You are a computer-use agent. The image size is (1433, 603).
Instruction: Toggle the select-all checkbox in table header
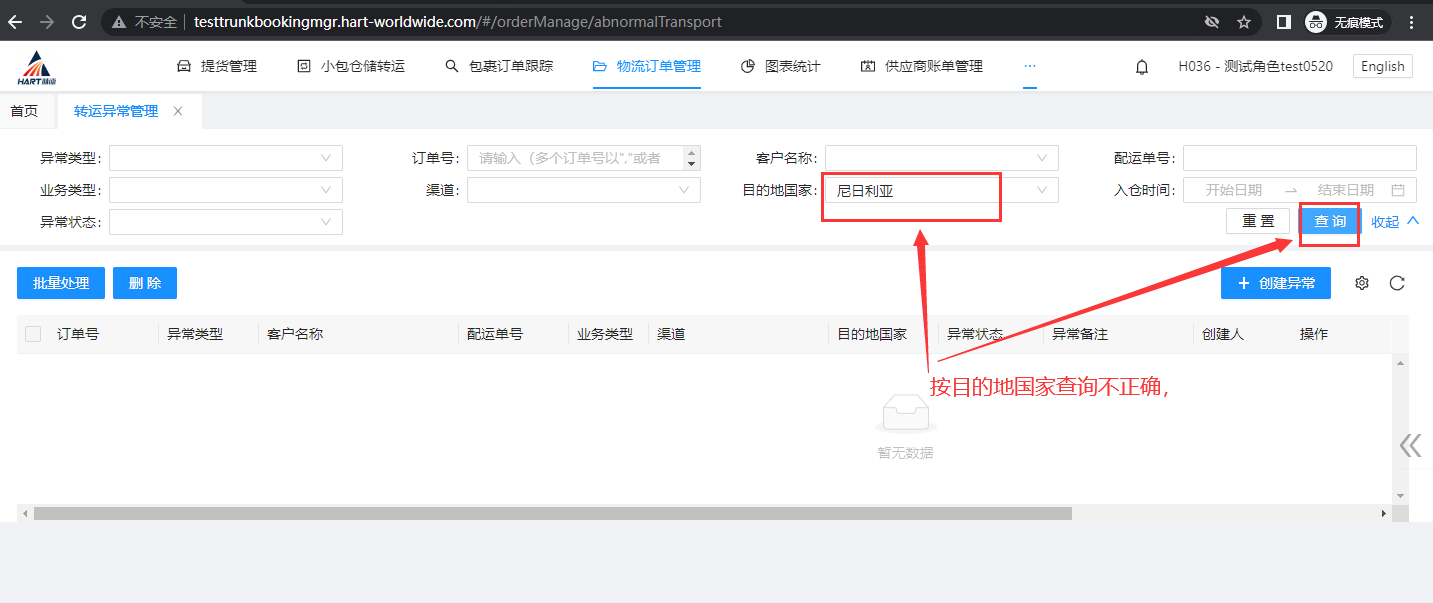point(33,334)
